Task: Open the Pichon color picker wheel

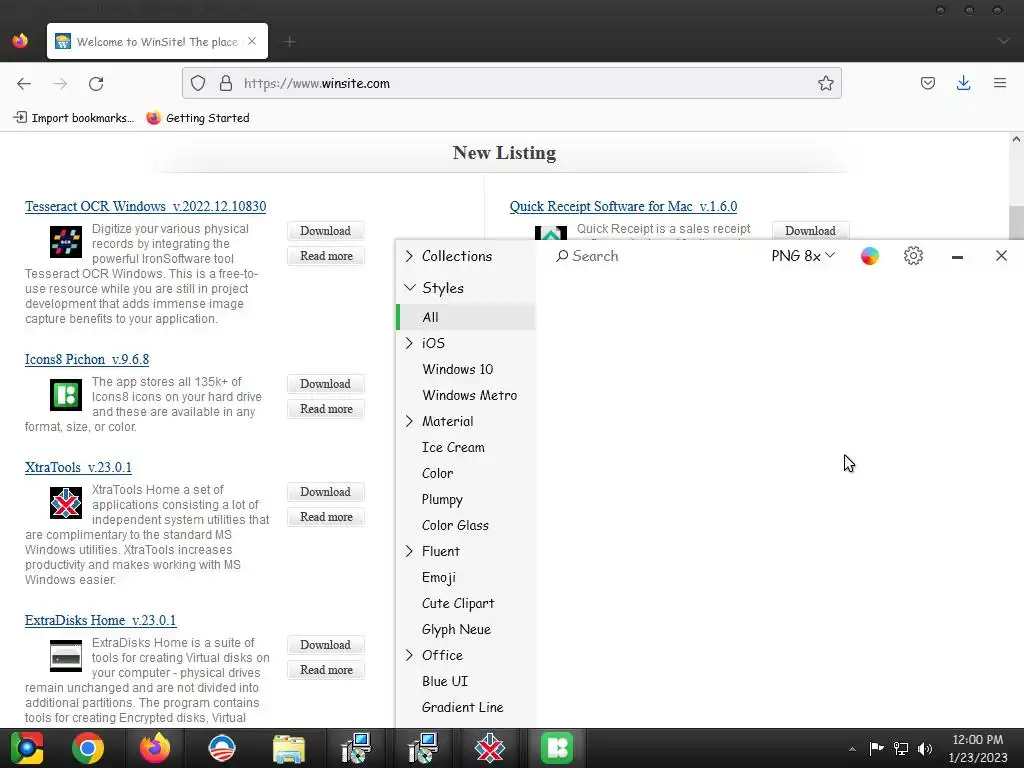Action: point(869,256)
